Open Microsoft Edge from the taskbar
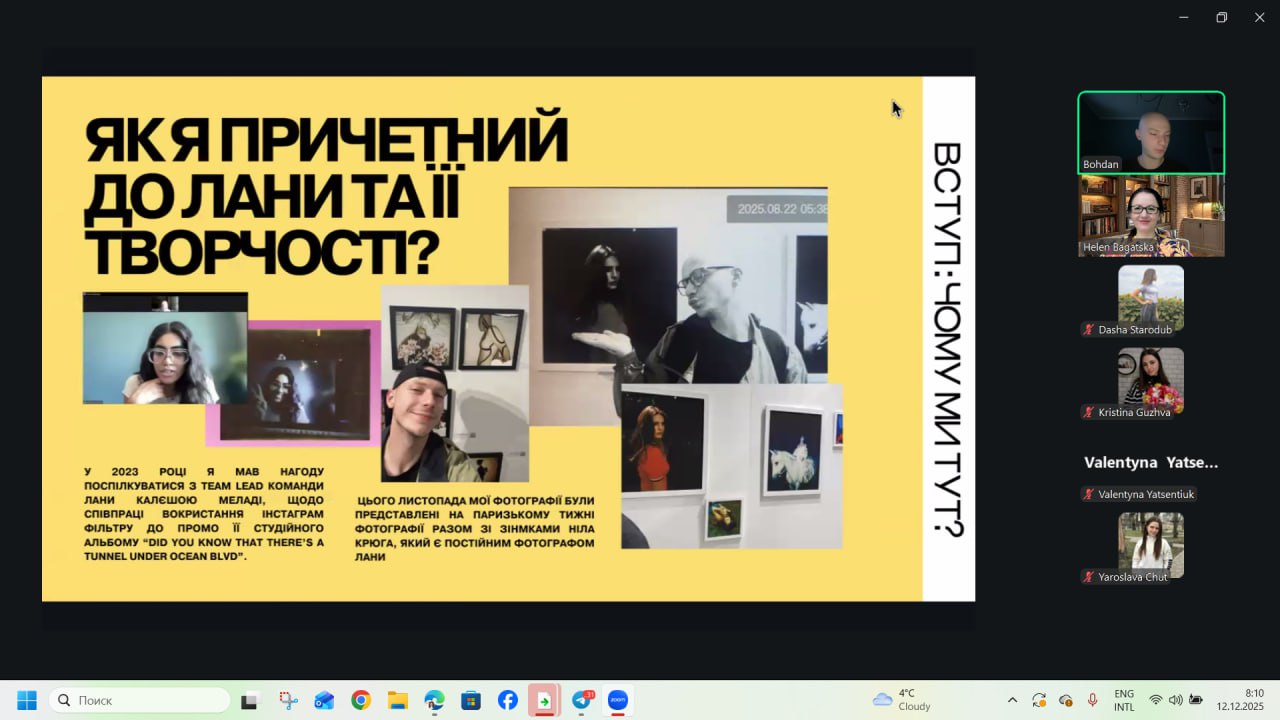 434,700
